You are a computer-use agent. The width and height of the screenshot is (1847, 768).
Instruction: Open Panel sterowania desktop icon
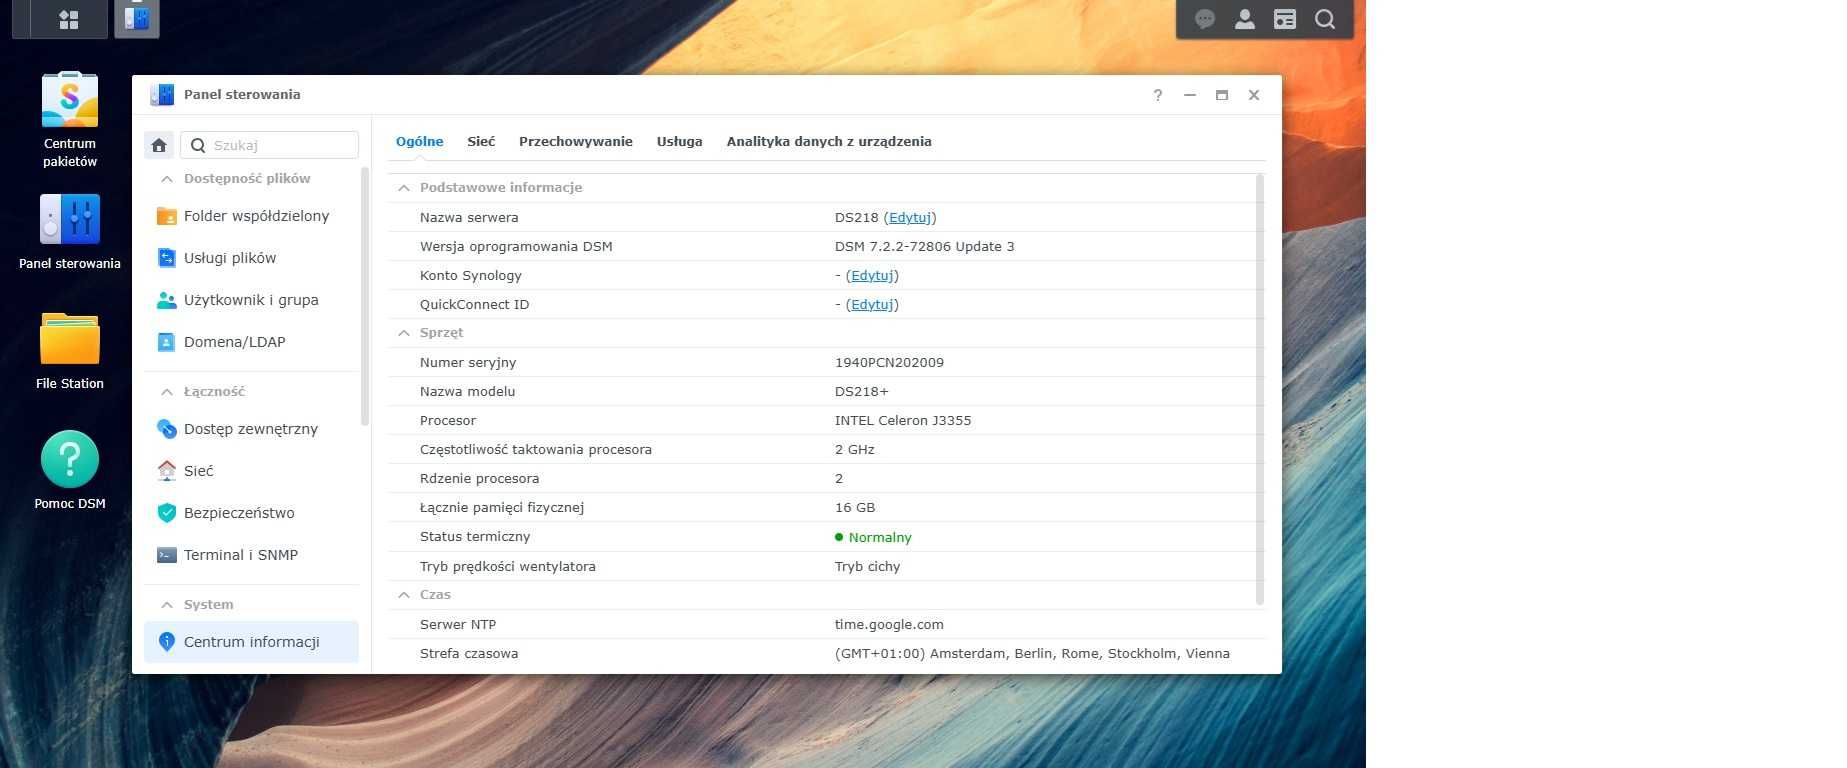tap(70, 232)
